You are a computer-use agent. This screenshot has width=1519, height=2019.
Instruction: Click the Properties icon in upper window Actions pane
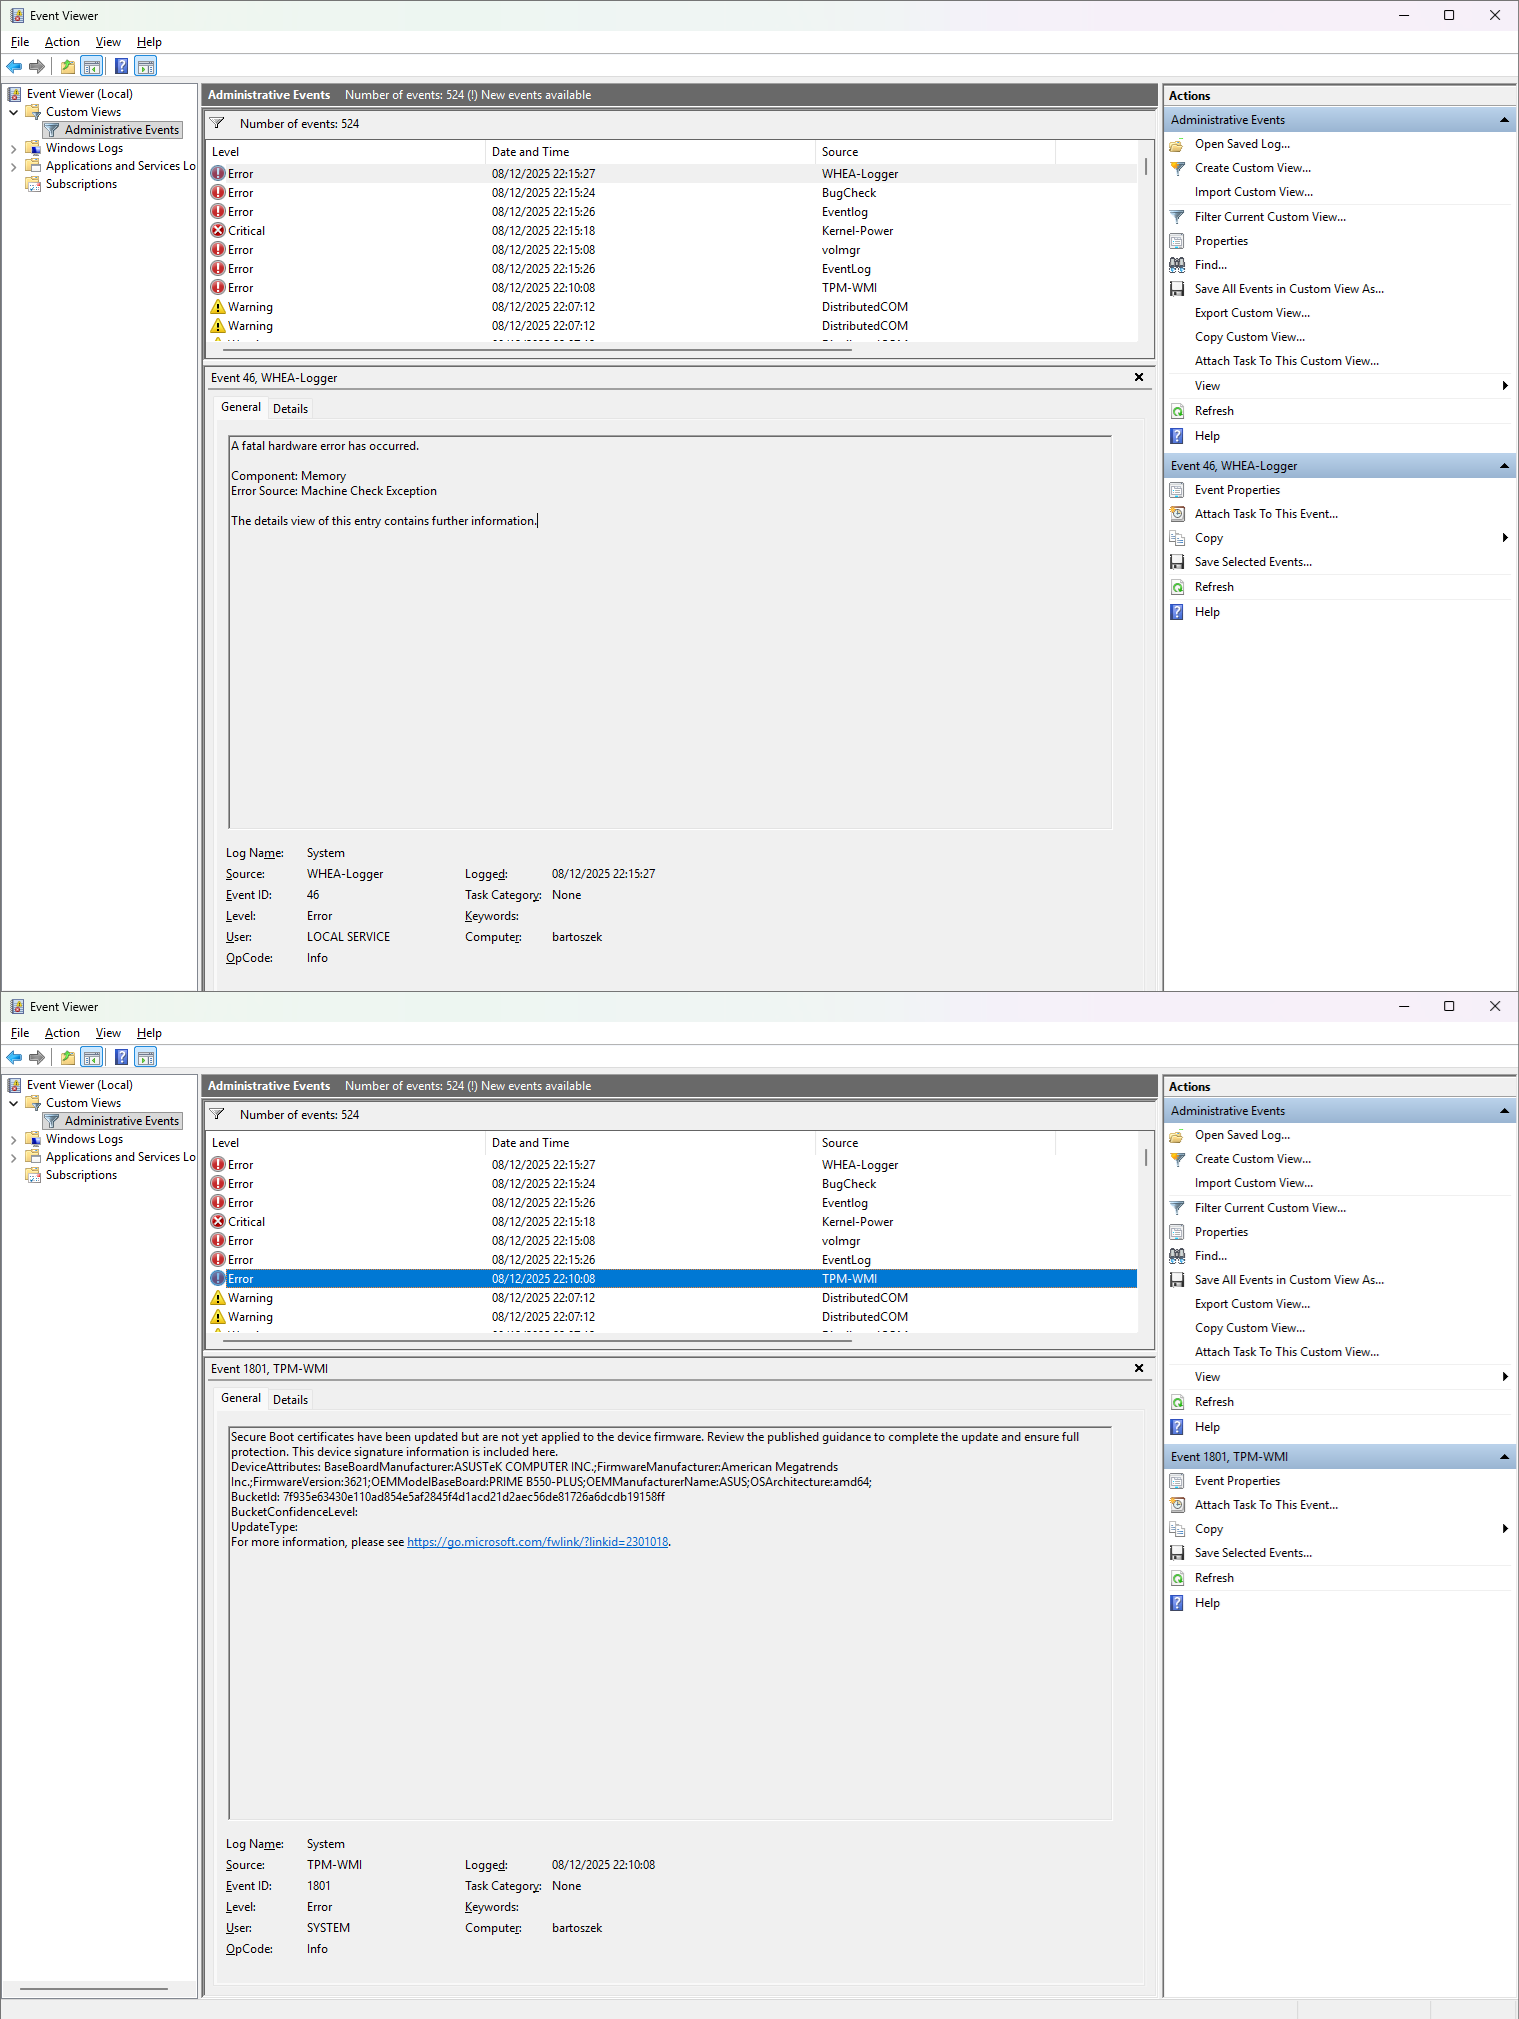pyautogui.click(x=1177, y=241)
